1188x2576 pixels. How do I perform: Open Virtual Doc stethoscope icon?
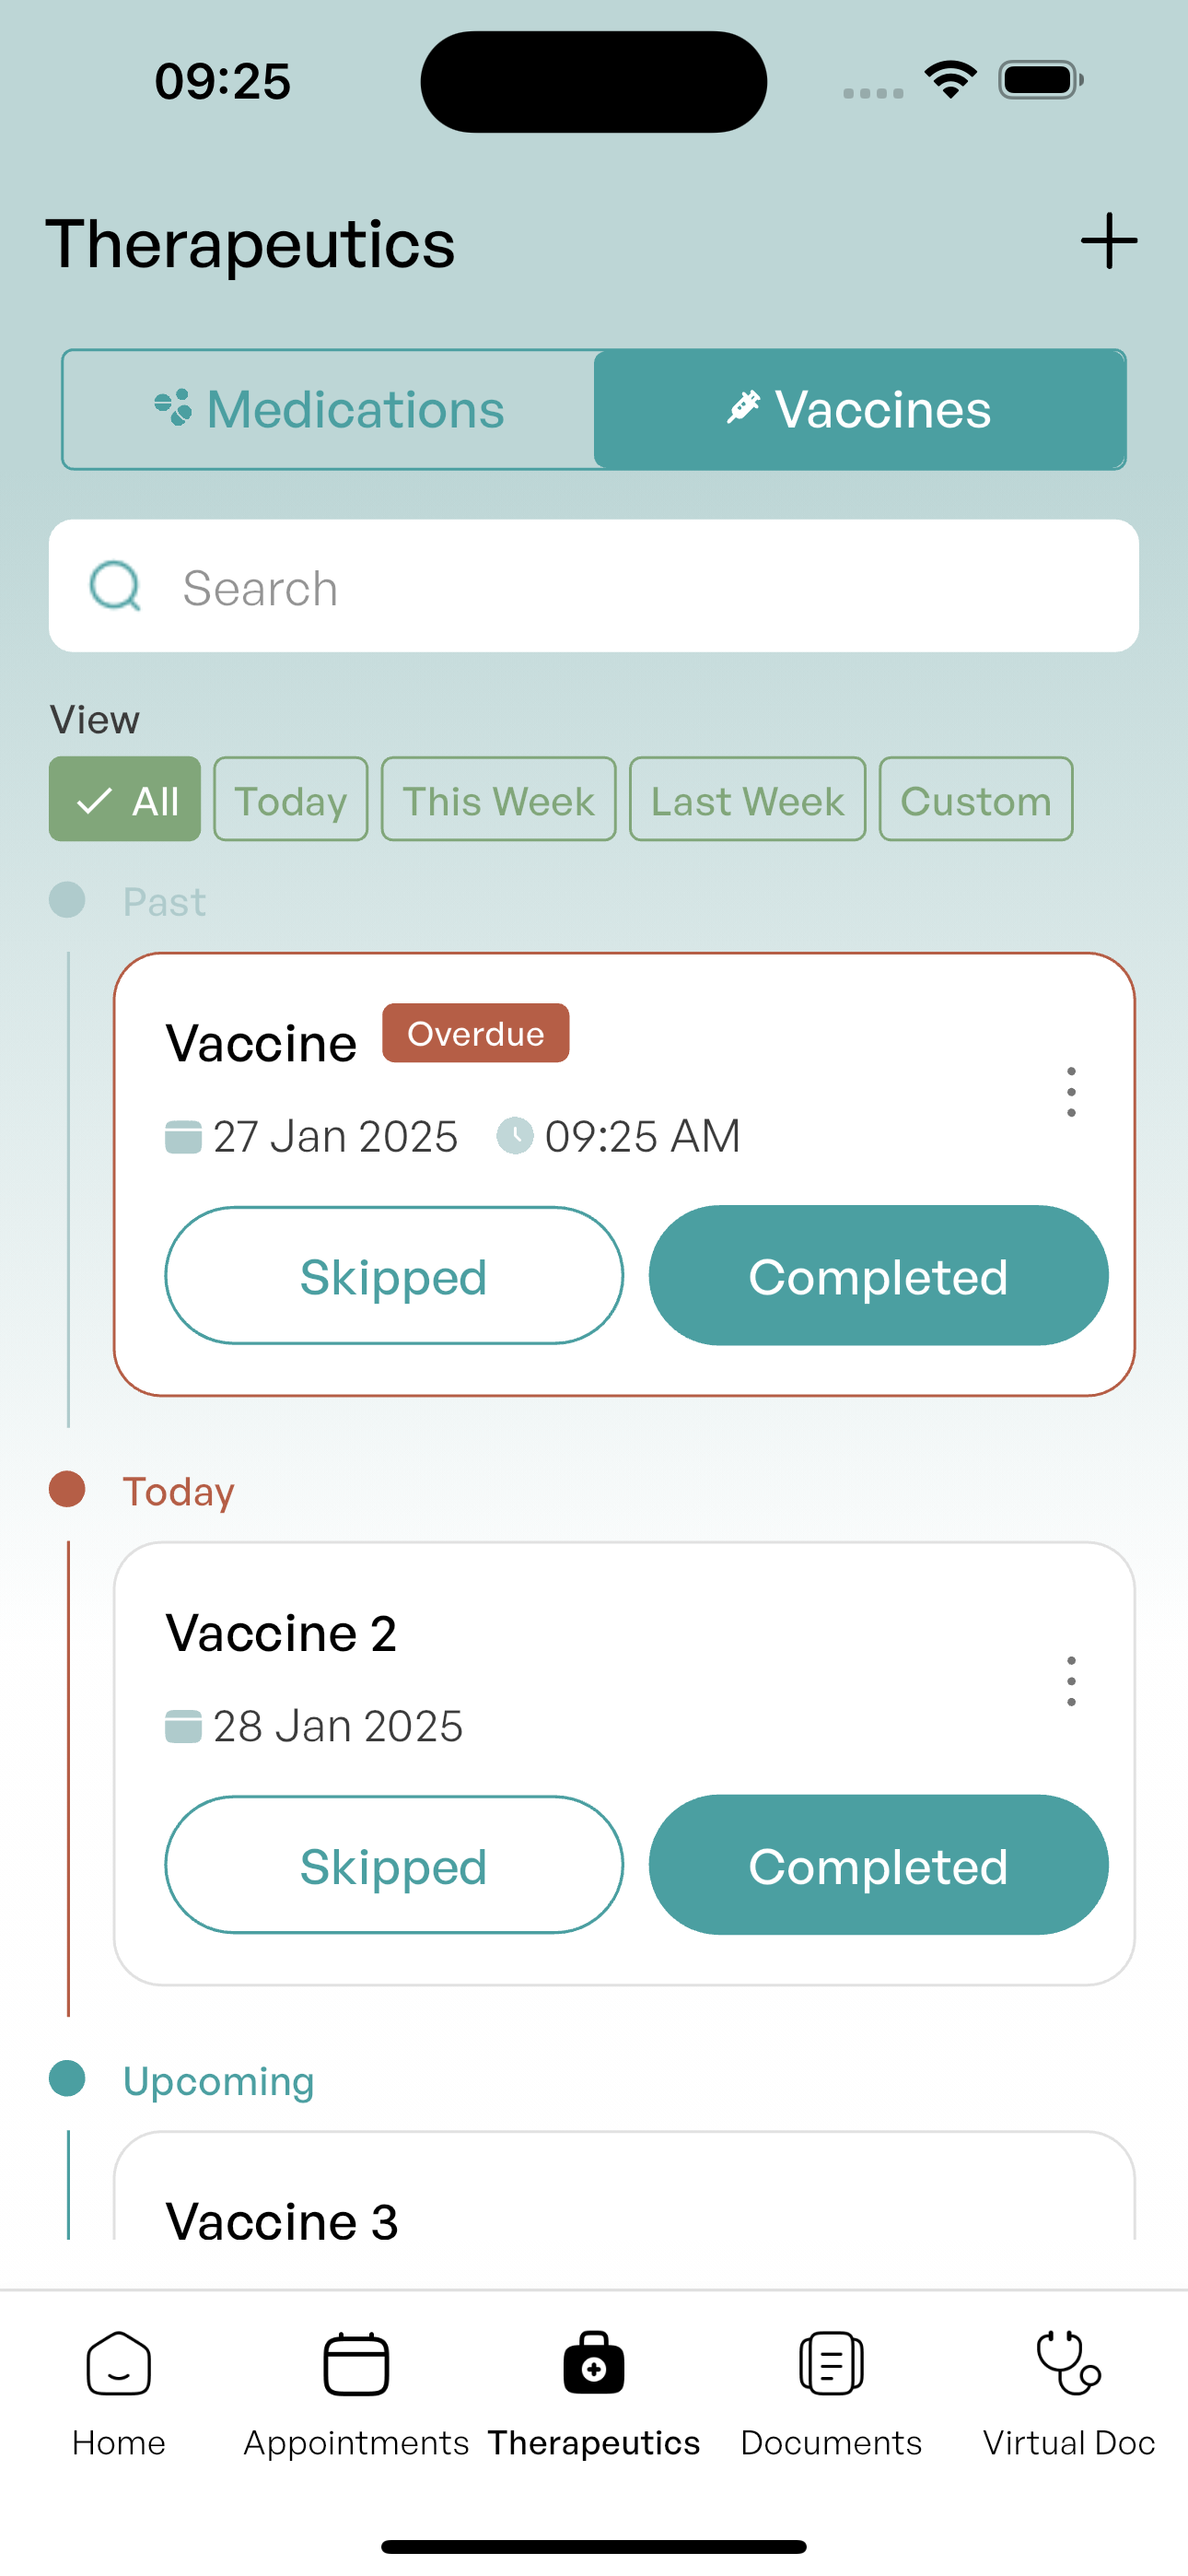pos(1068,2365)
